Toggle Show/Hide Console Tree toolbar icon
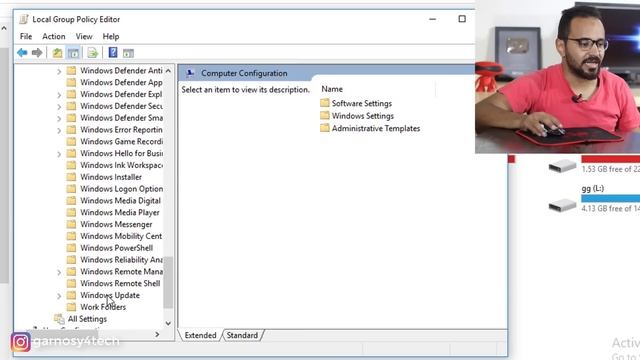640x360 pixels. [x=73, y=53]
